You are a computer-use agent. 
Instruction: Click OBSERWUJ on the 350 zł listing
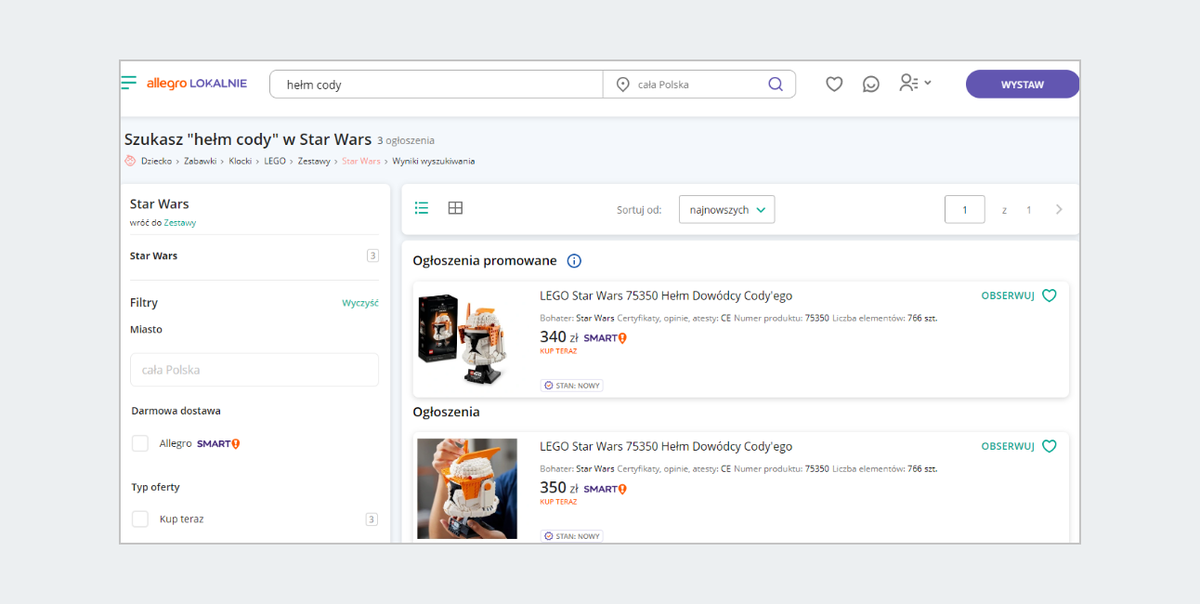[x=1007, y=447]
